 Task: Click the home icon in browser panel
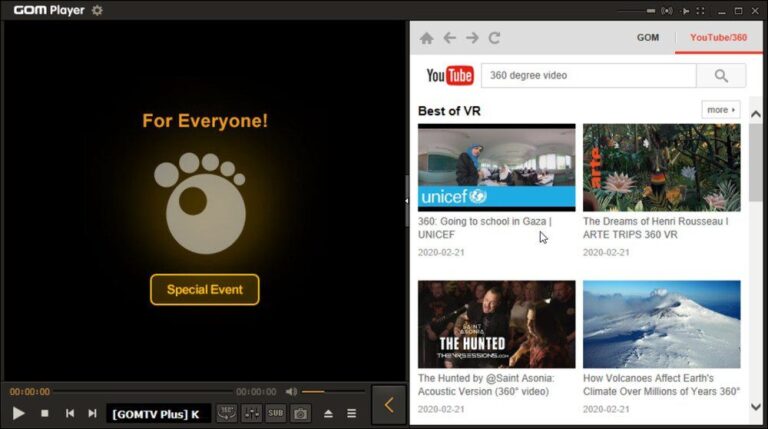427,38
